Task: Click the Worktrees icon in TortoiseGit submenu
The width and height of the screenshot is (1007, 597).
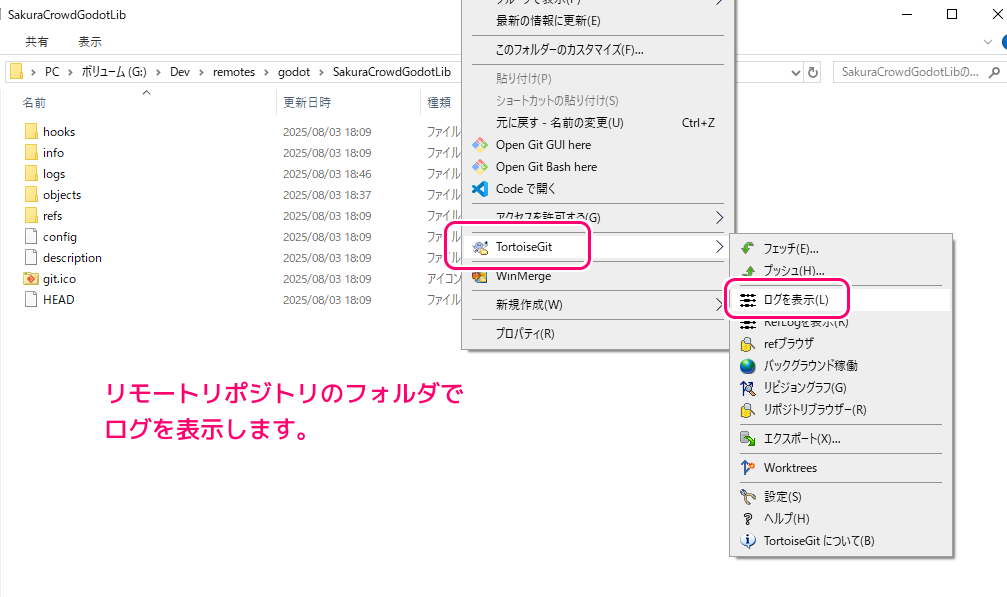Action: pos(747,468)
